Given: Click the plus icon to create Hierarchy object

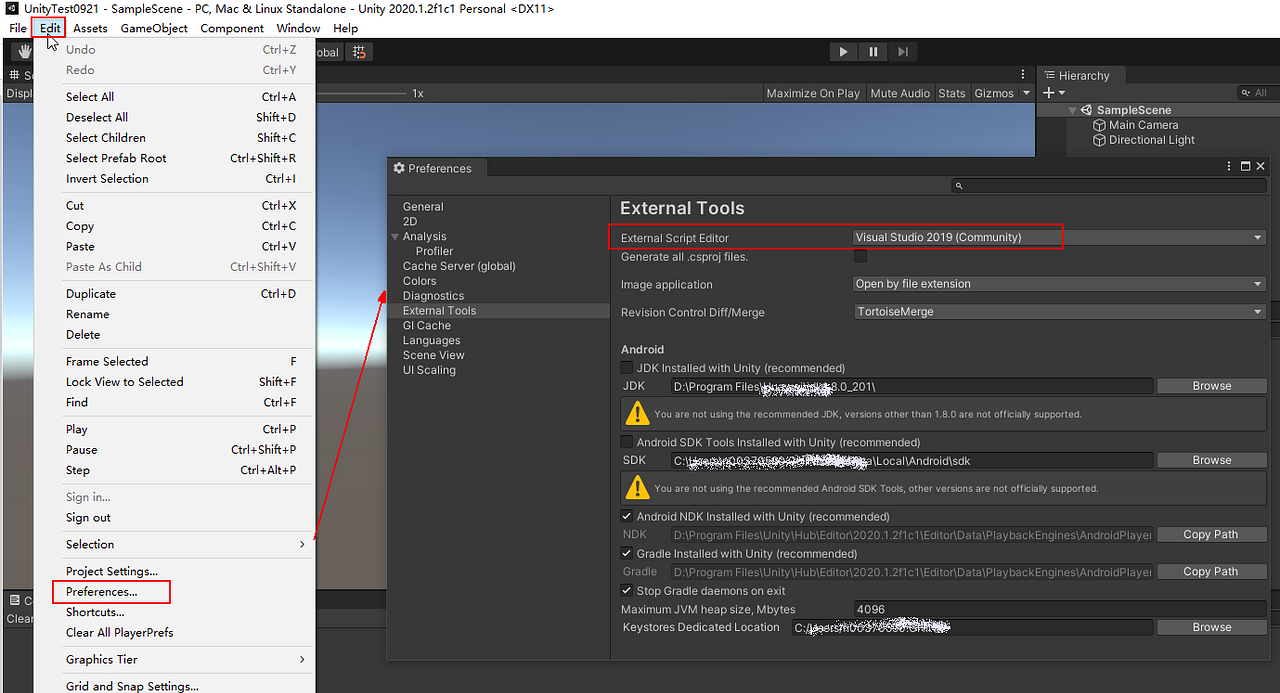Looking at the screenshot, I should (x=1046, y=92).
